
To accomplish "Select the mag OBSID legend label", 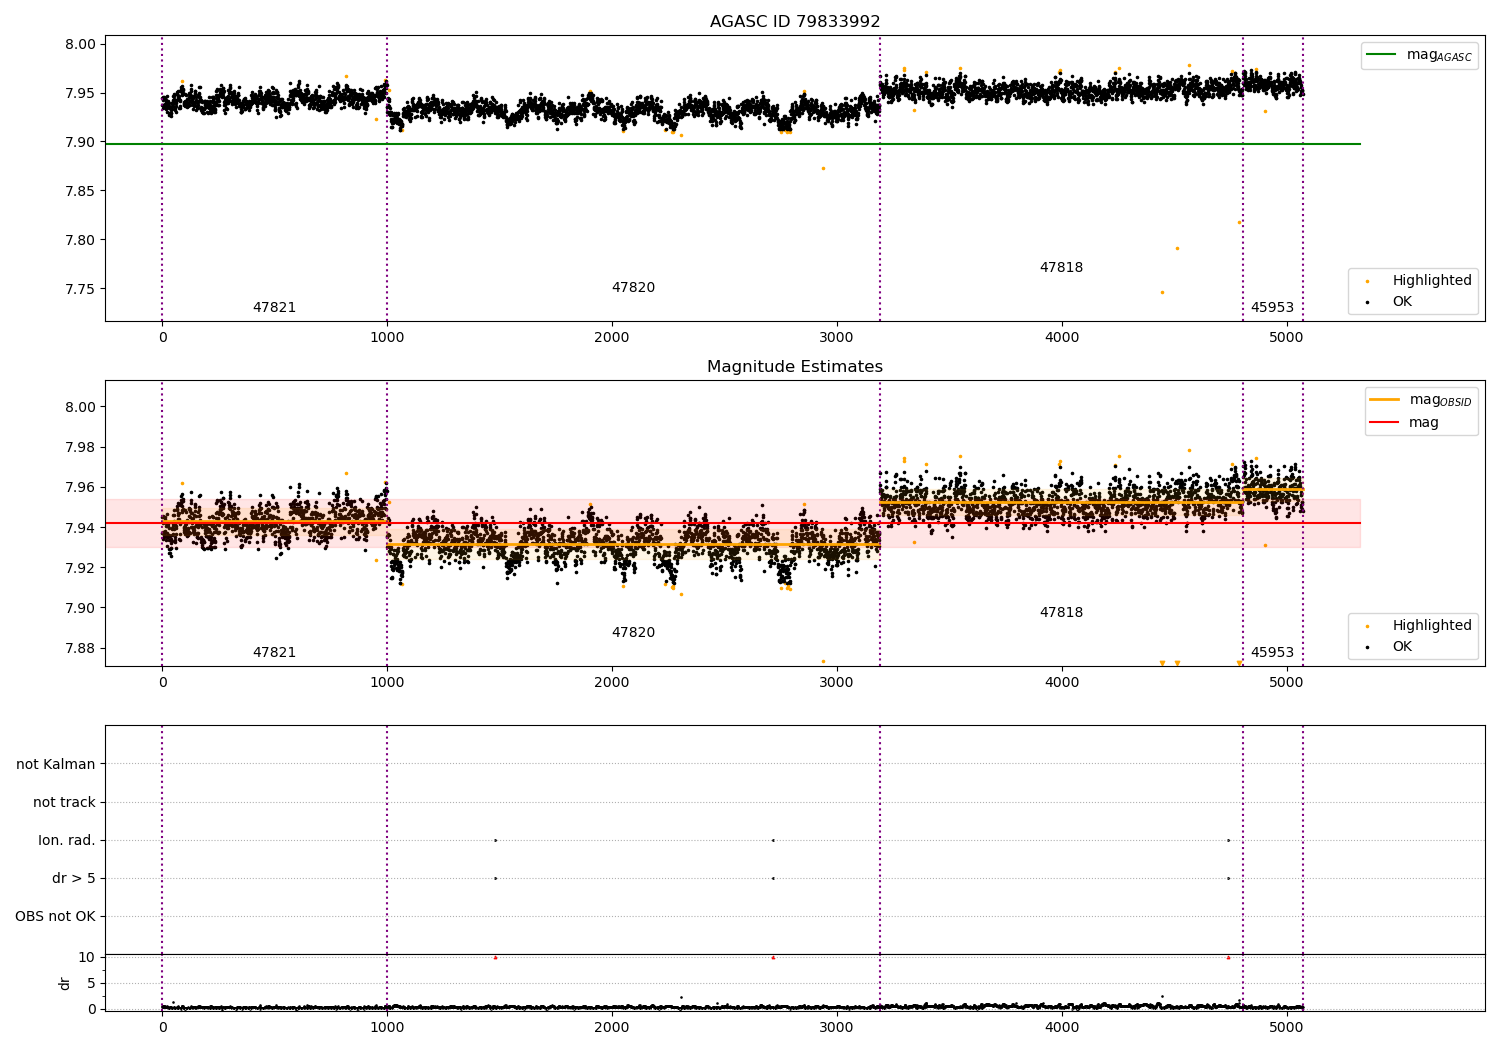I will tap(1440, 400).
